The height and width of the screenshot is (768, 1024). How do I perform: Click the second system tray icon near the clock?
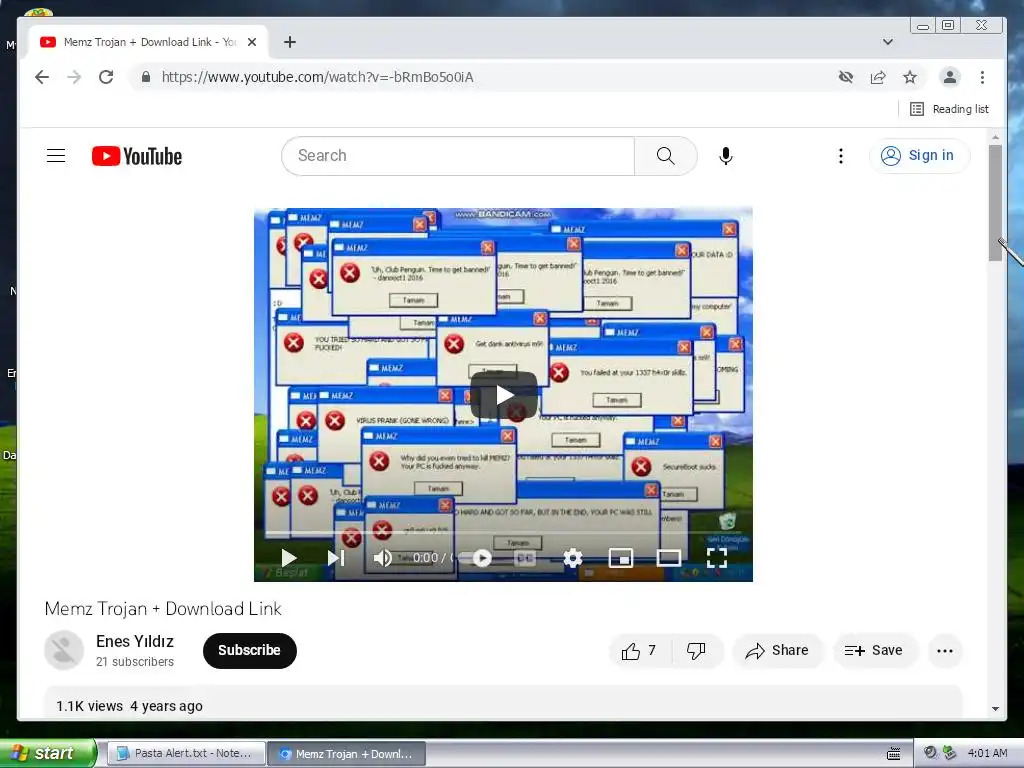[950, 753]
